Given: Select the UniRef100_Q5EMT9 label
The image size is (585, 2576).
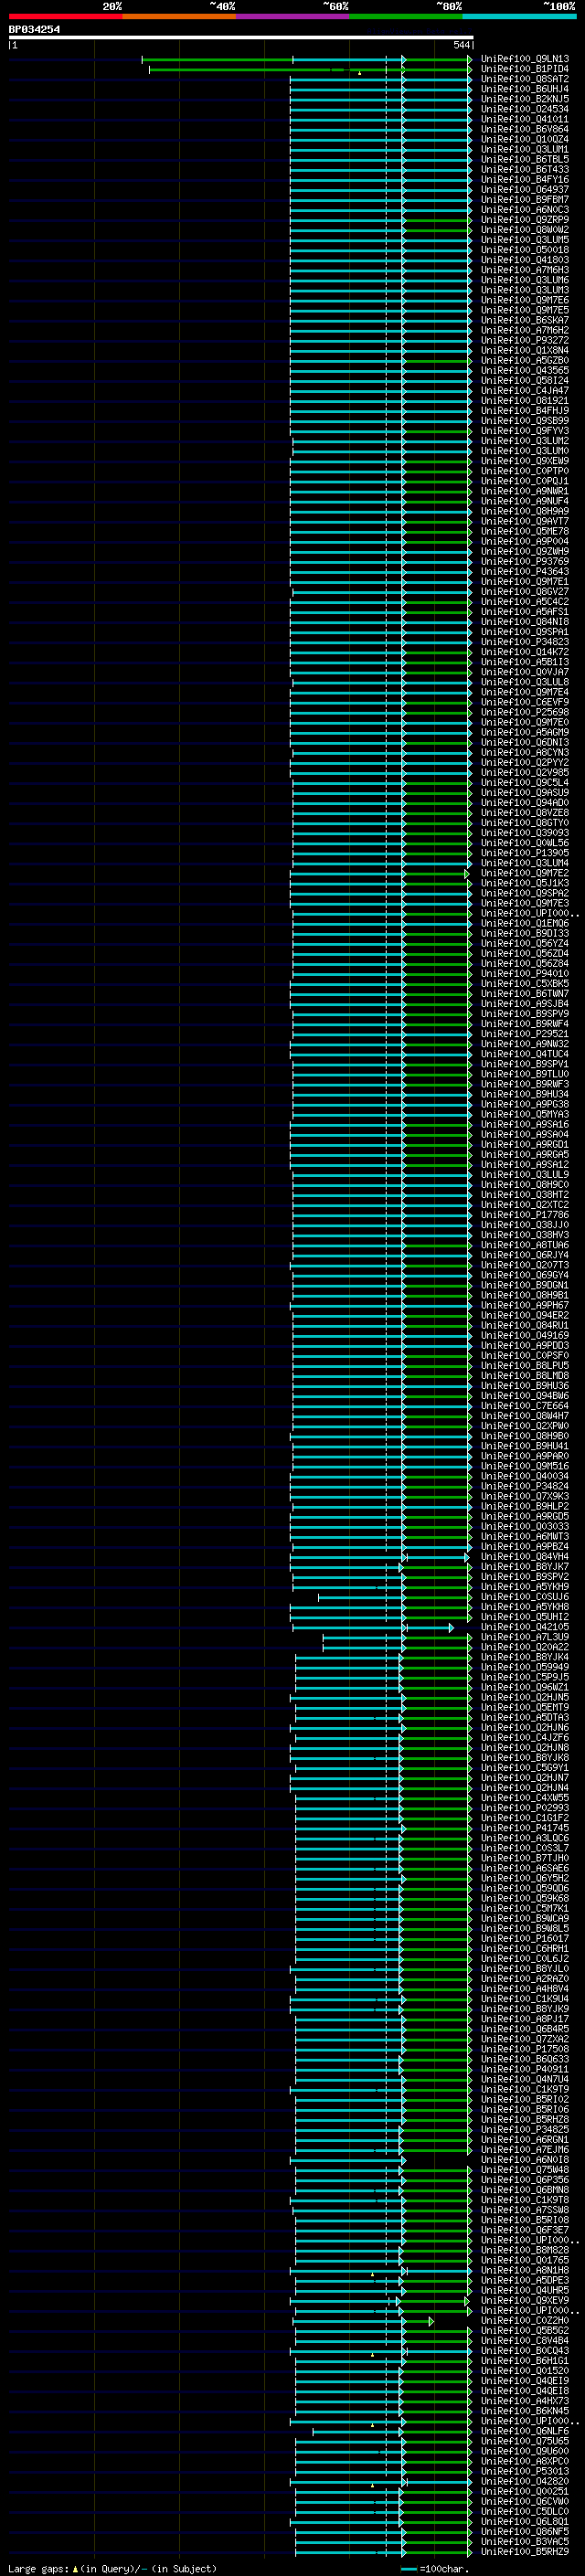Looking at the screenshot, I should 525,1707.
